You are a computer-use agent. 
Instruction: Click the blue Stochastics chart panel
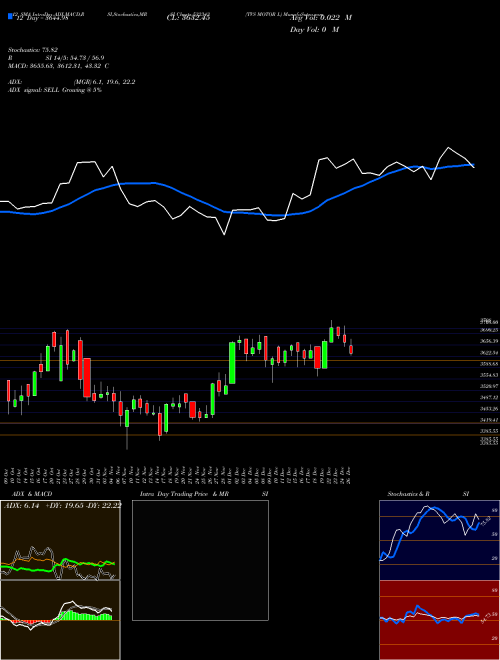pos(439,540)
